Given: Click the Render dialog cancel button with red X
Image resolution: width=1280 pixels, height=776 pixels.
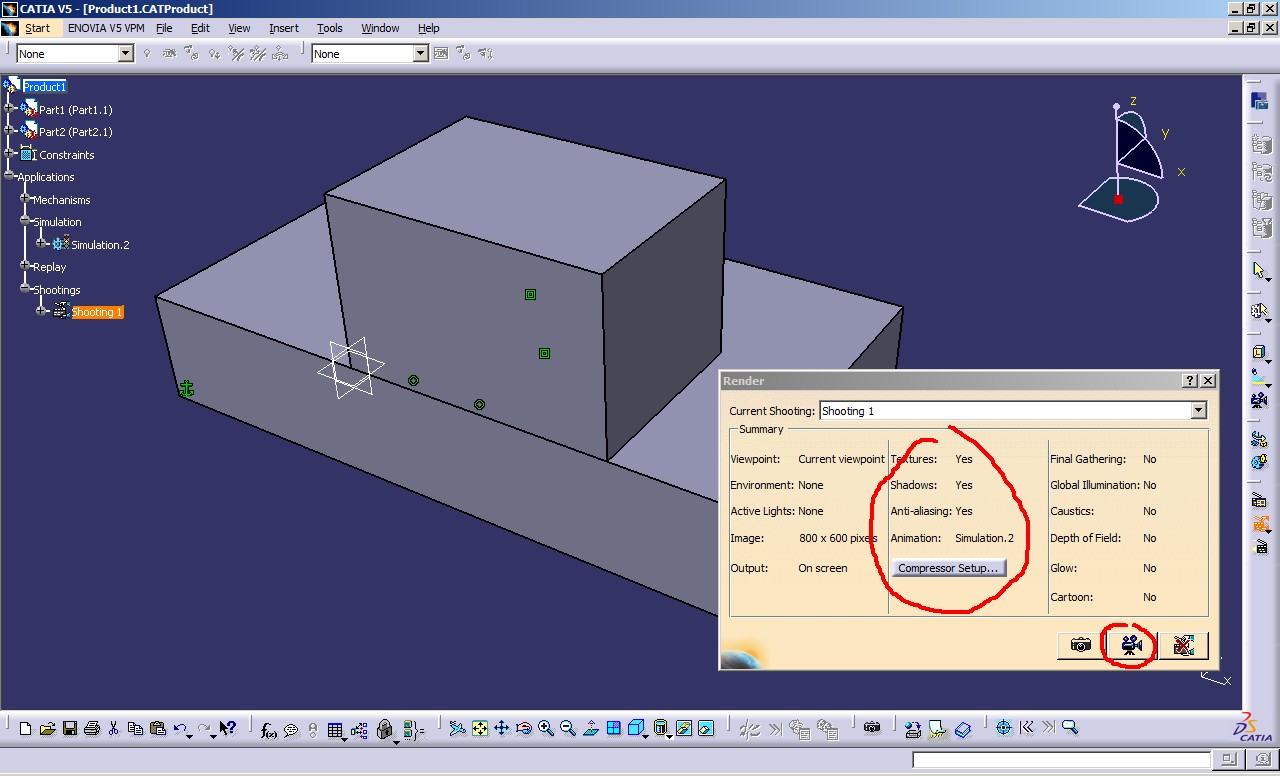Looking at the screenshot, I should [x=1183, y=645].
